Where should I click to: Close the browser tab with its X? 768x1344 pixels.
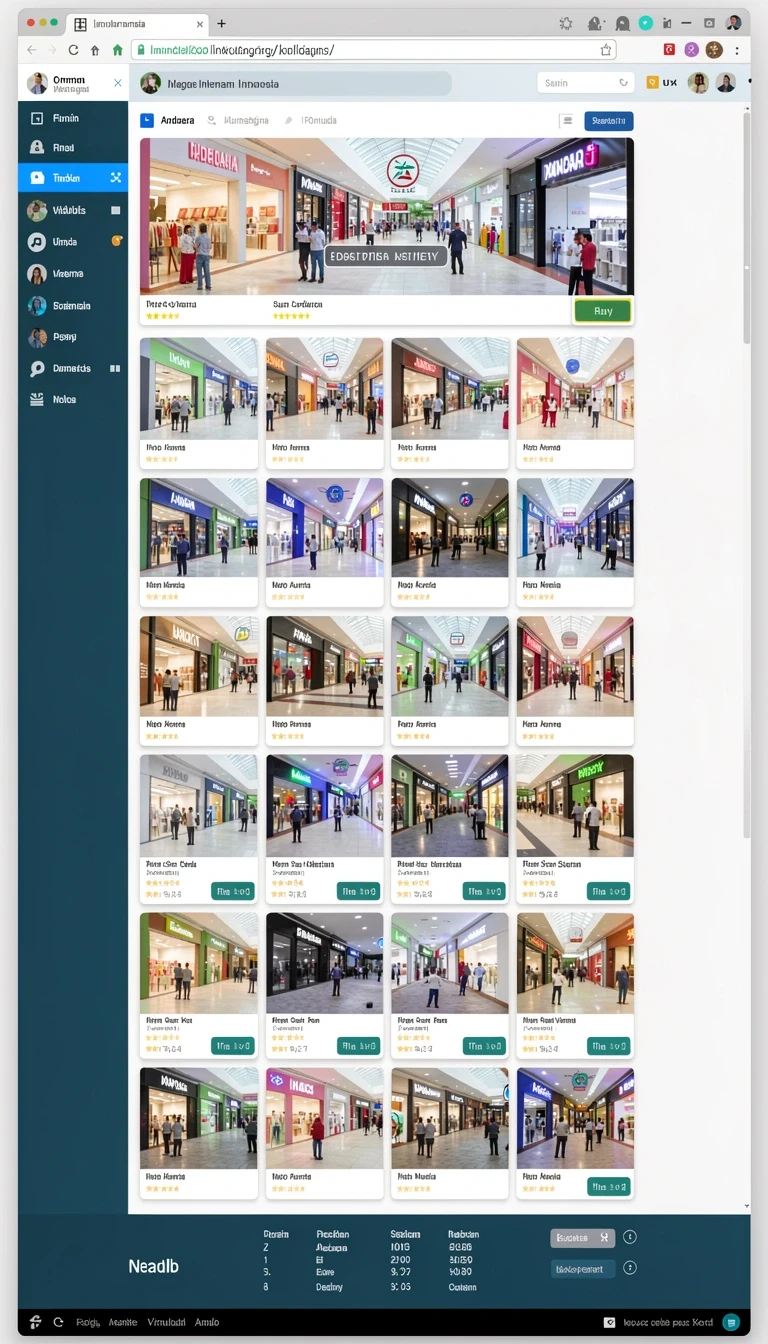coord(200,24)
